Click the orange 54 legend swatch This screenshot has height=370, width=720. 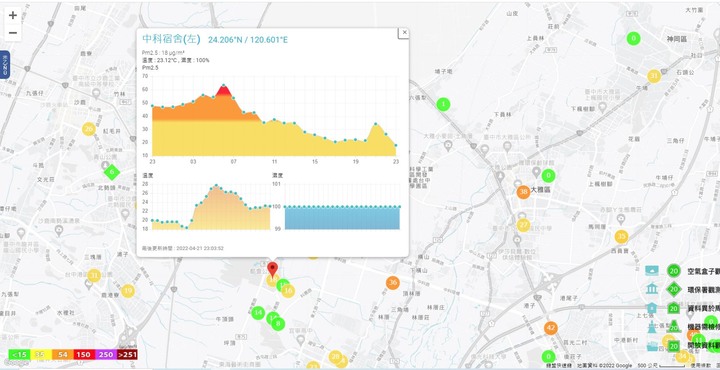pos(62,355)
